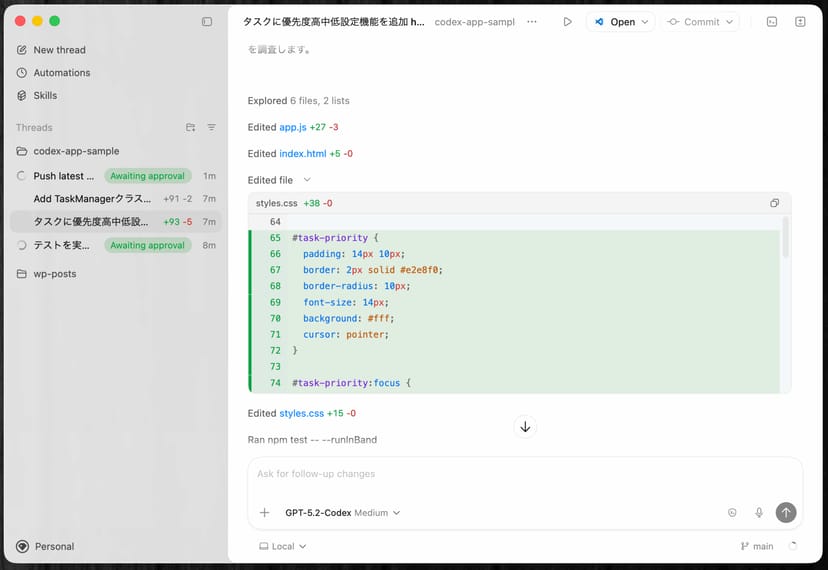The image size is (828, 570).
Task: Toggle the sidebar panel icon
Action: (x=207, y=22)
